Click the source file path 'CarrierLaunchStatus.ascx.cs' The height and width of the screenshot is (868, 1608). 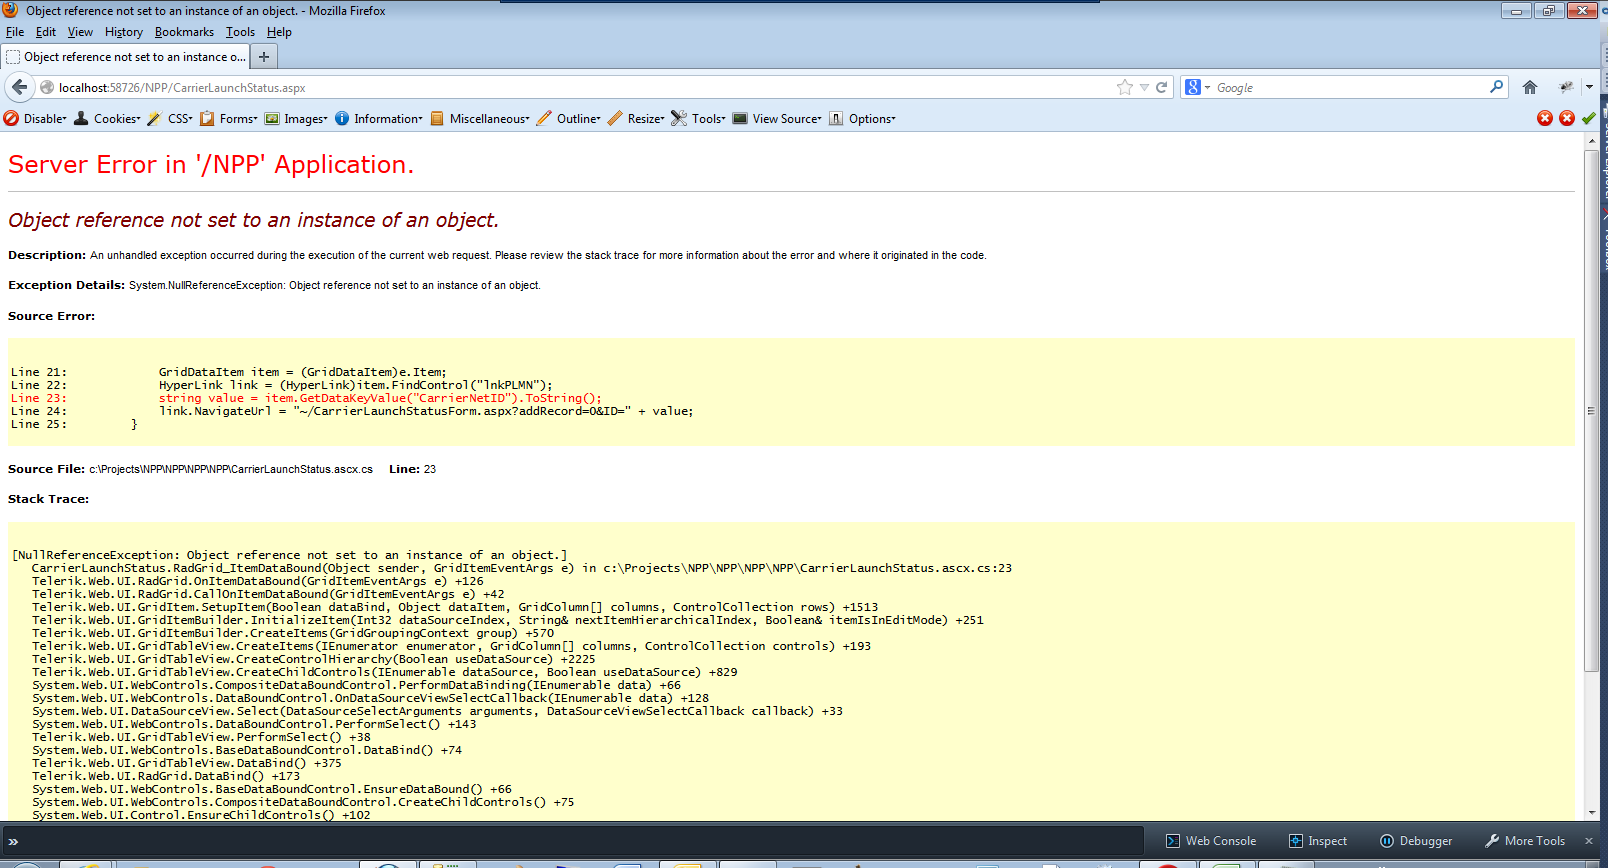pos(231,469)
